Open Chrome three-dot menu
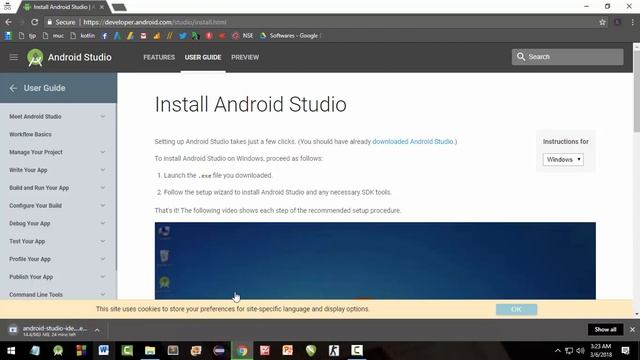 point(632,22)
